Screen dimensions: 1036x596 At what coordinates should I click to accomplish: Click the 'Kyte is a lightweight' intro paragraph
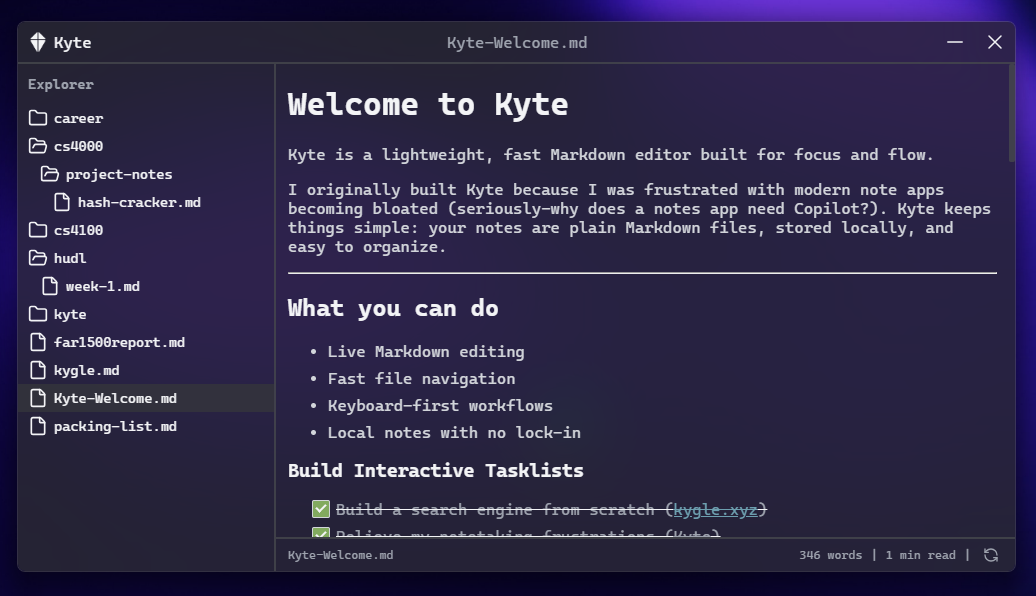tap(610, 155)
